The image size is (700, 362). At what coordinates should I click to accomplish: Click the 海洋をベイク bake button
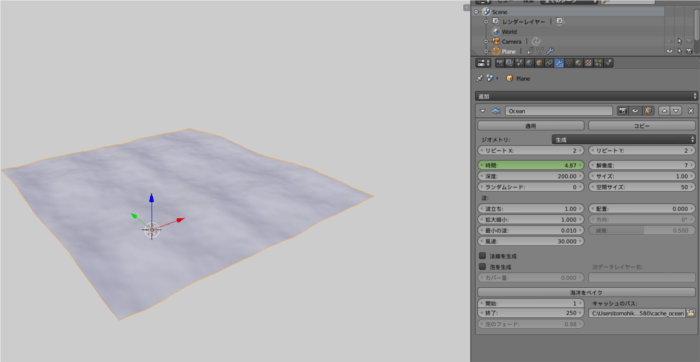(x=586, y=292)
